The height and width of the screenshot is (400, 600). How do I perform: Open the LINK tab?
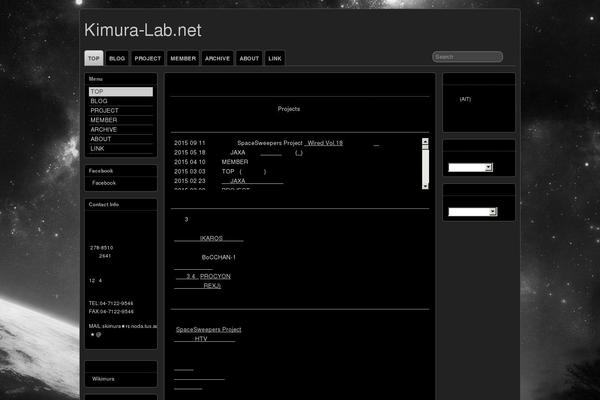[275, 58]
